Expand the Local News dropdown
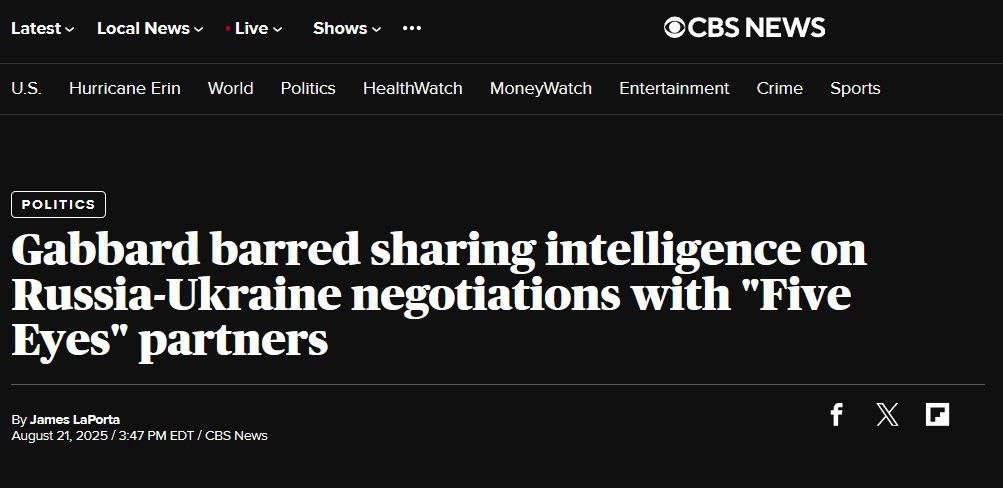This screenshot has width=1003, height=488. pos(150,28)
